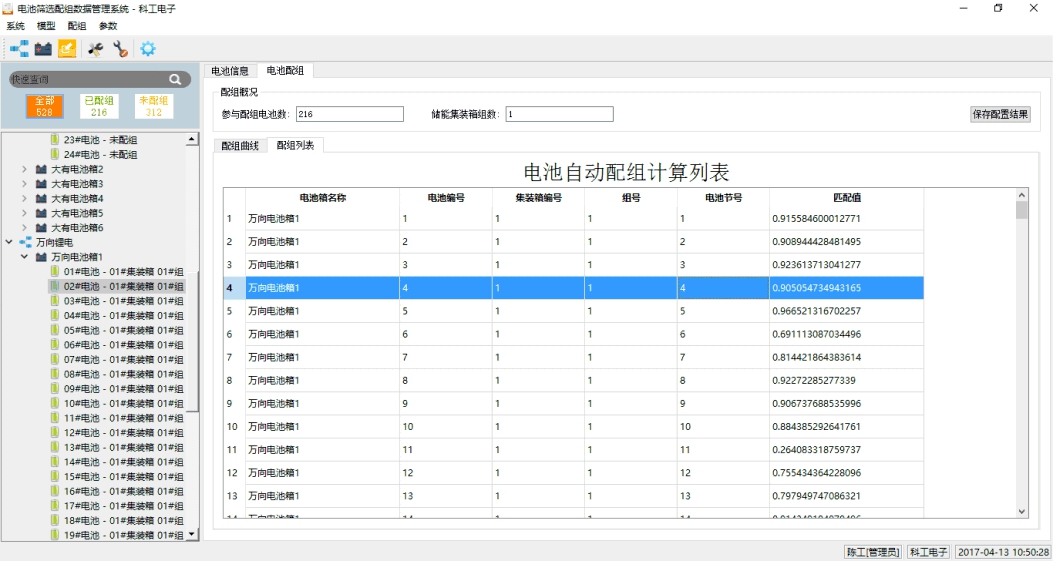Click the battery icon of 15#电池 row

click(x=55, y=476)
